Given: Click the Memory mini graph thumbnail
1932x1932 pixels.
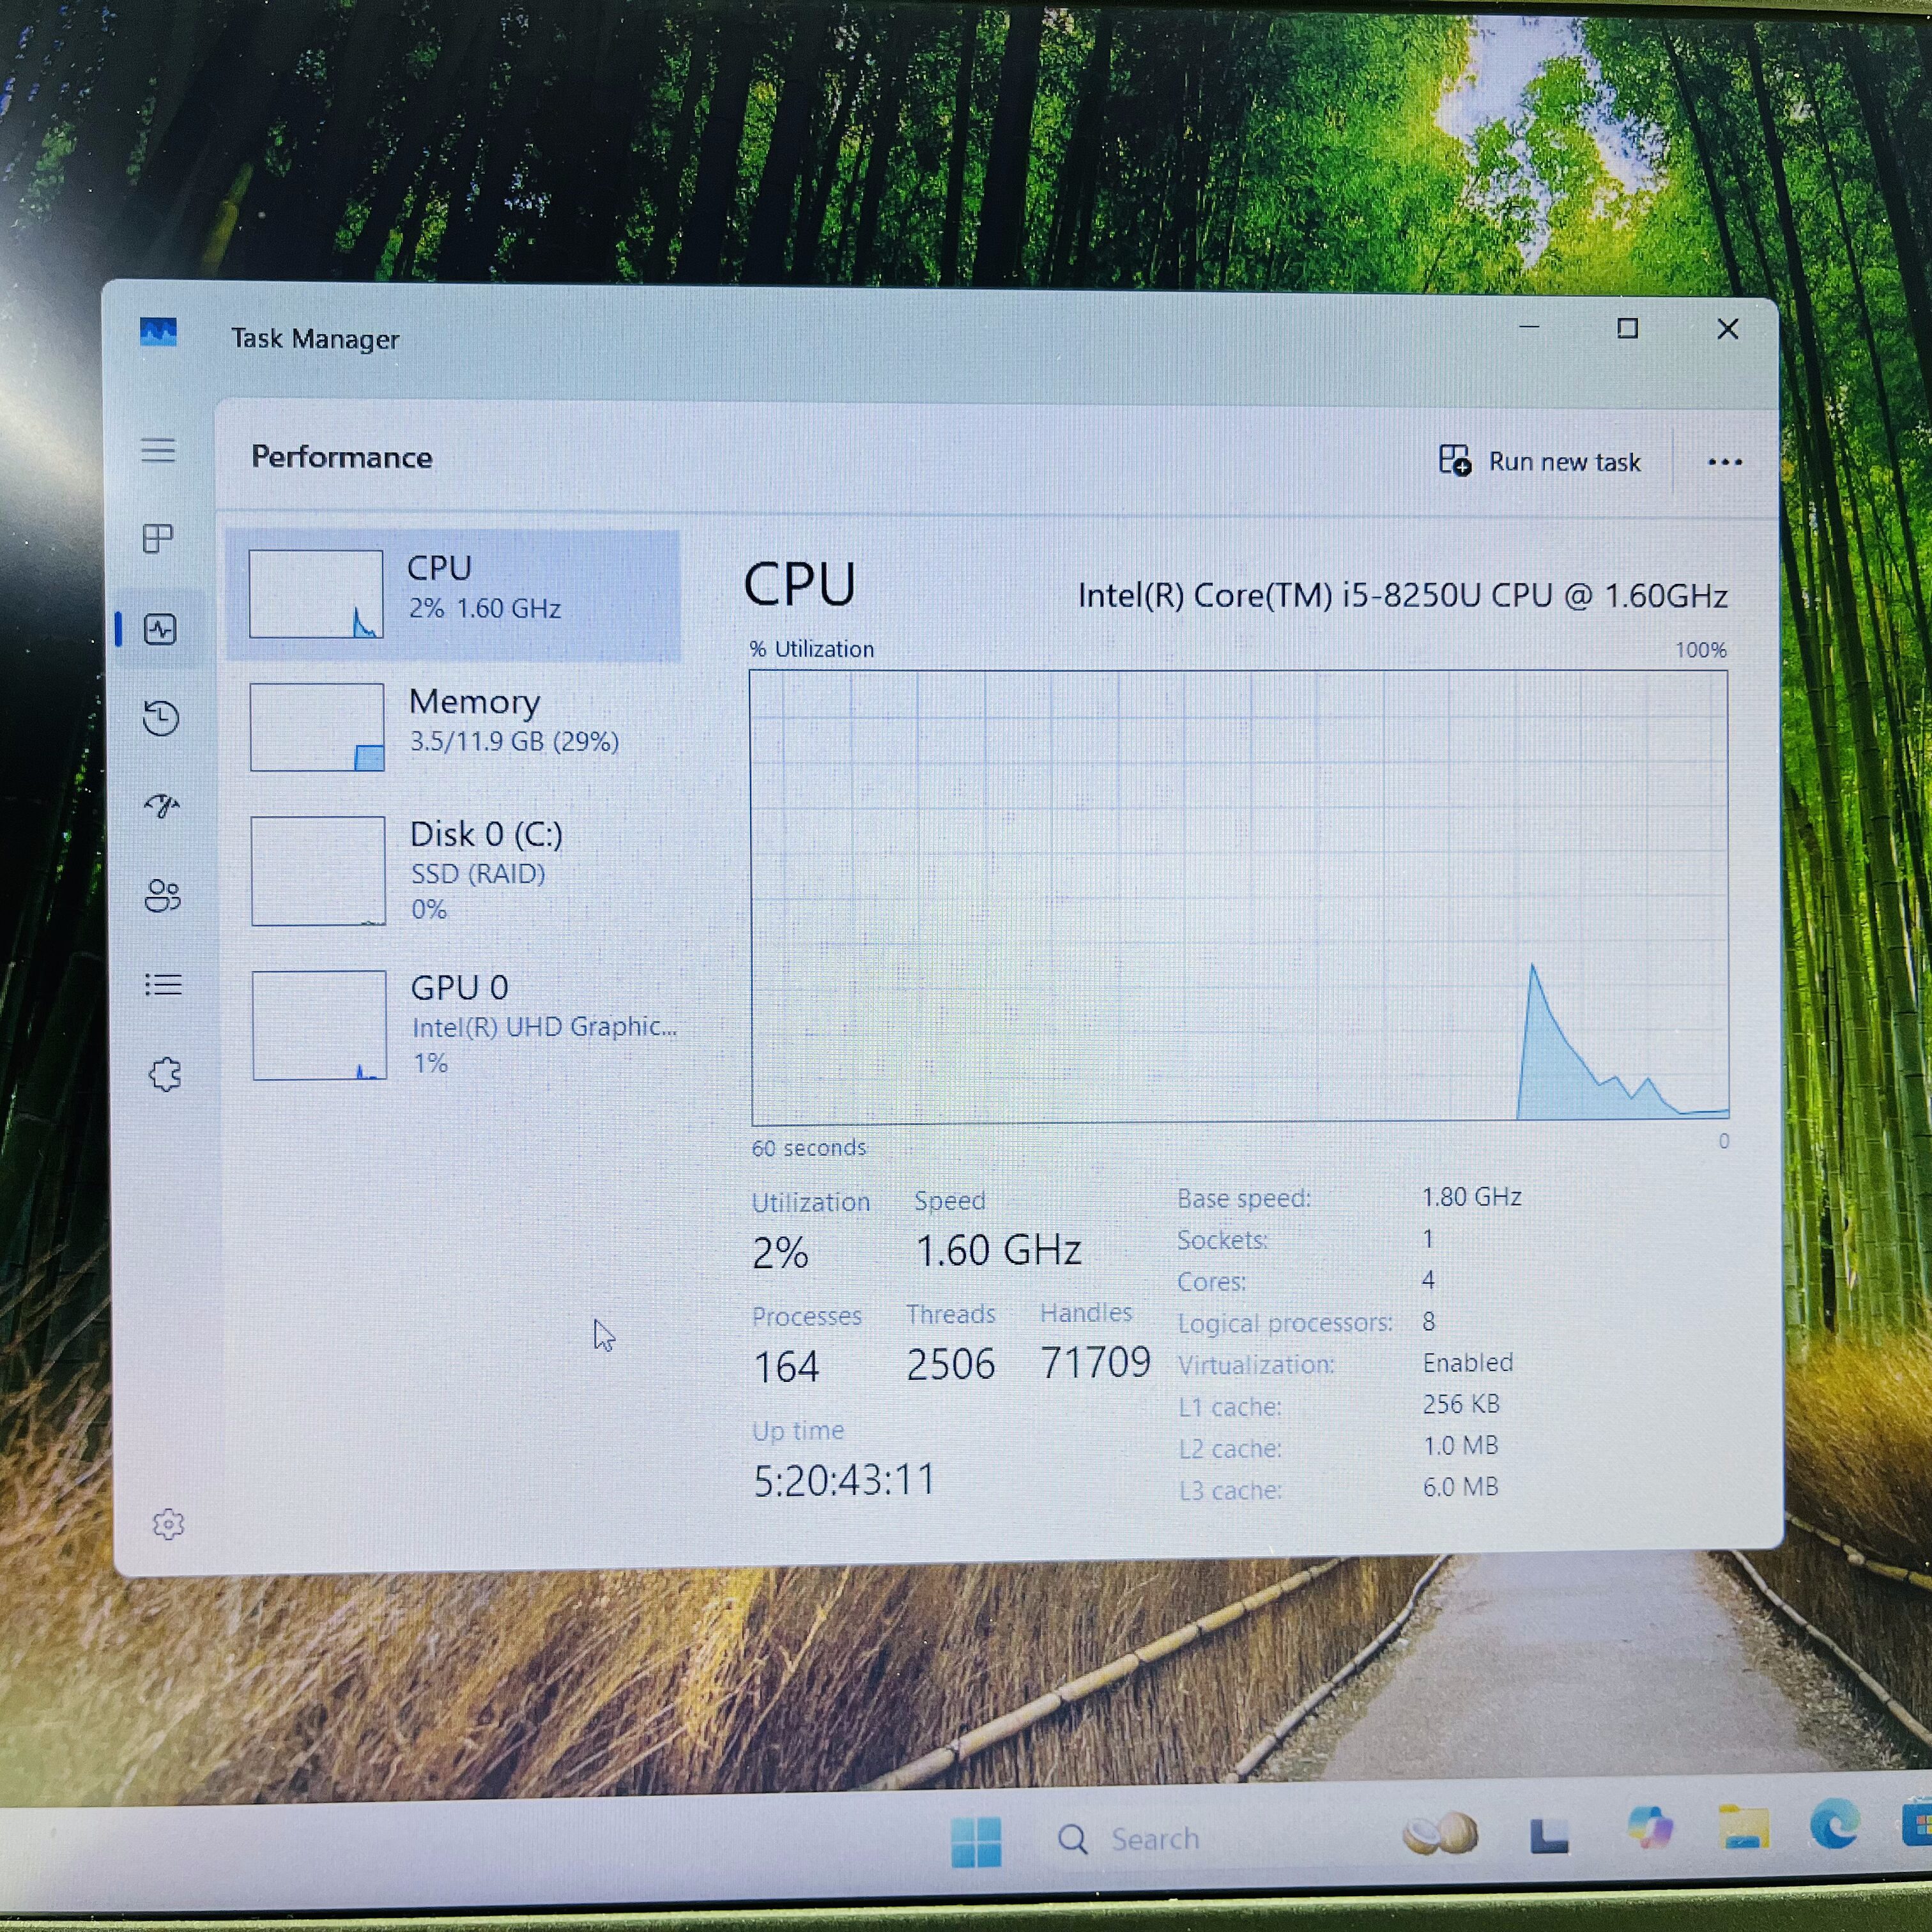Looking at the screenshot, I should [x=317, y=727].
